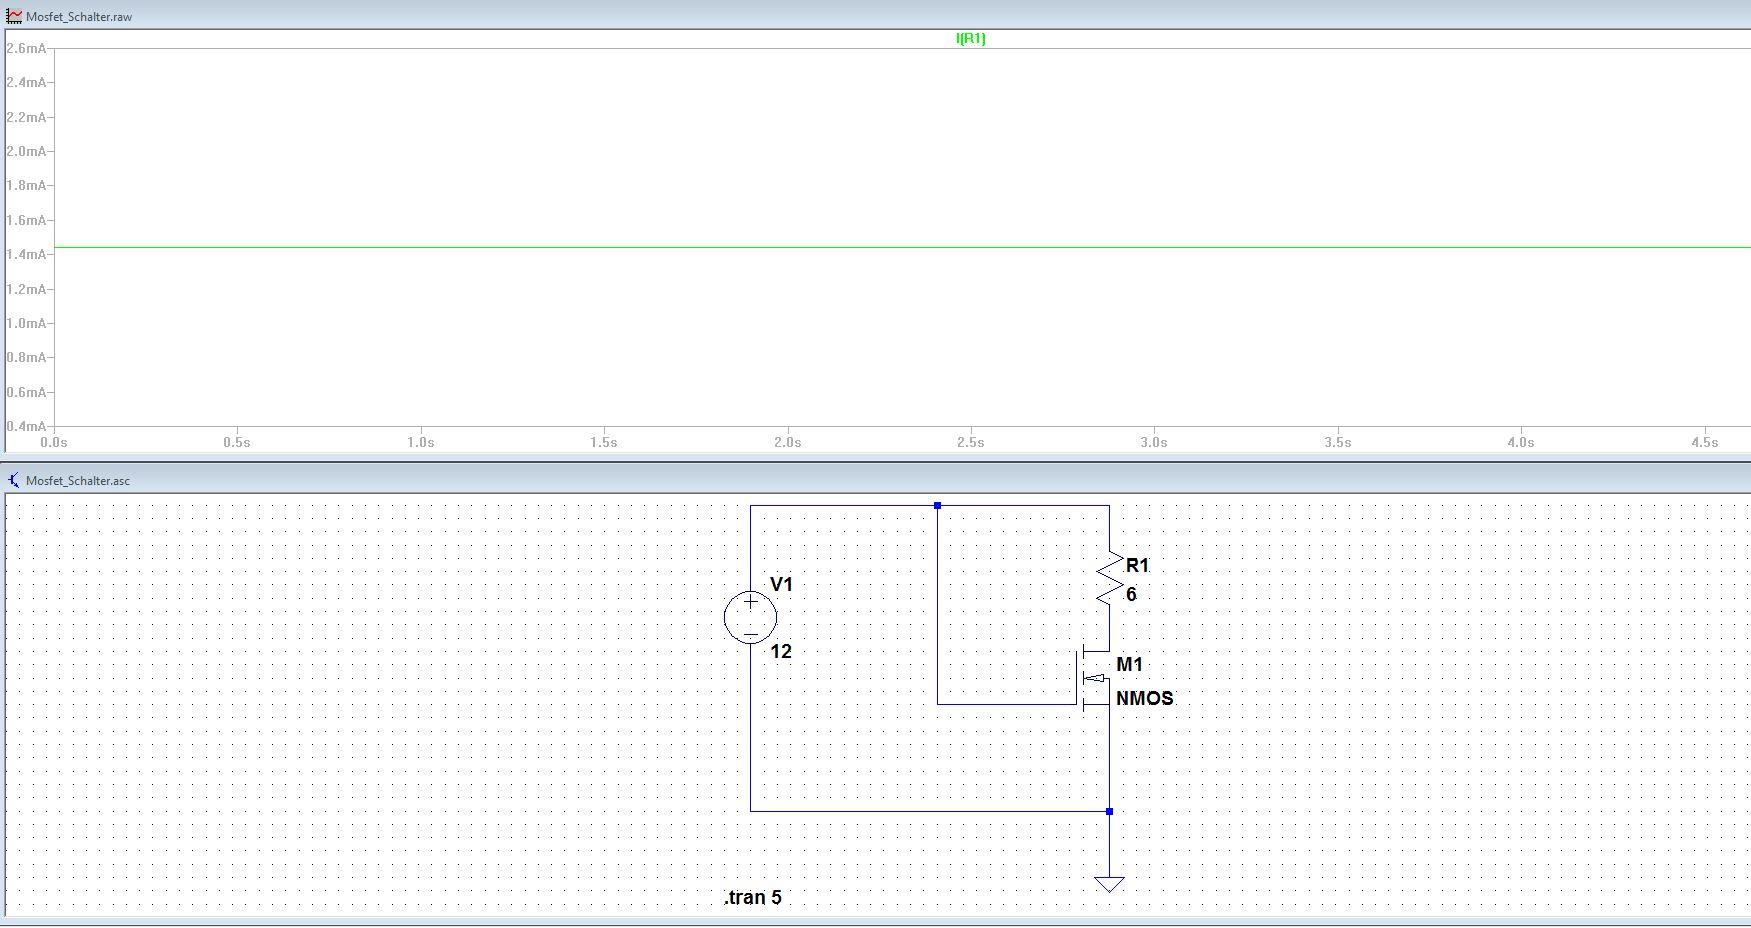This screenshot has height=928, width=1751.
Task: Click the 2.0s time axis label
Action: click(x=788, y=442)
